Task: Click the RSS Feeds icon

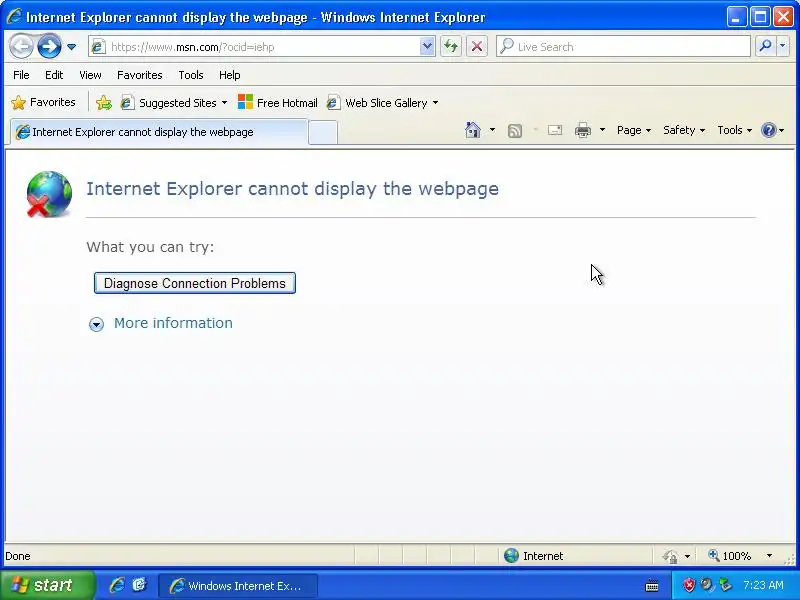Action: [515, 131]
